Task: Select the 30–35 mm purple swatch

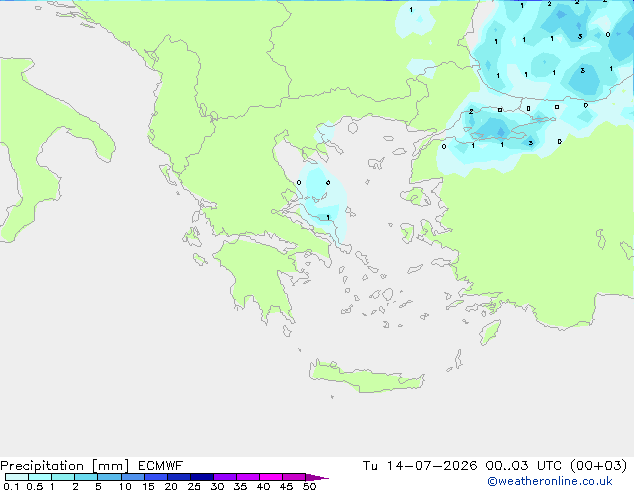Action: [x=225, y=477]
